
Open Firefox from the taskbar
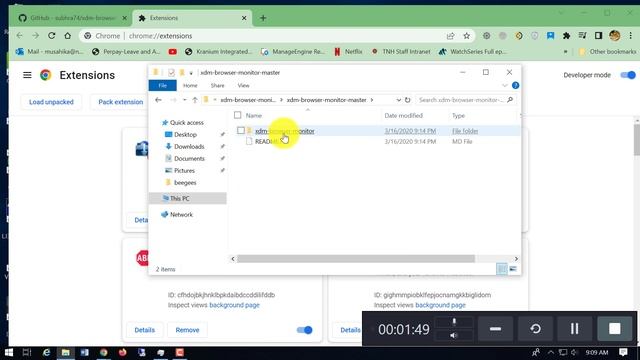[122, 352]
